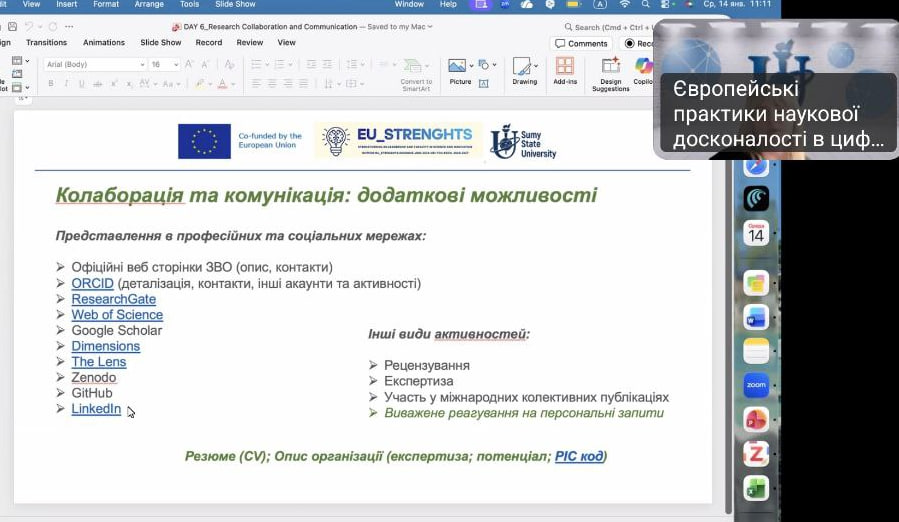Switch to the Animations tab

click(104, 43)
